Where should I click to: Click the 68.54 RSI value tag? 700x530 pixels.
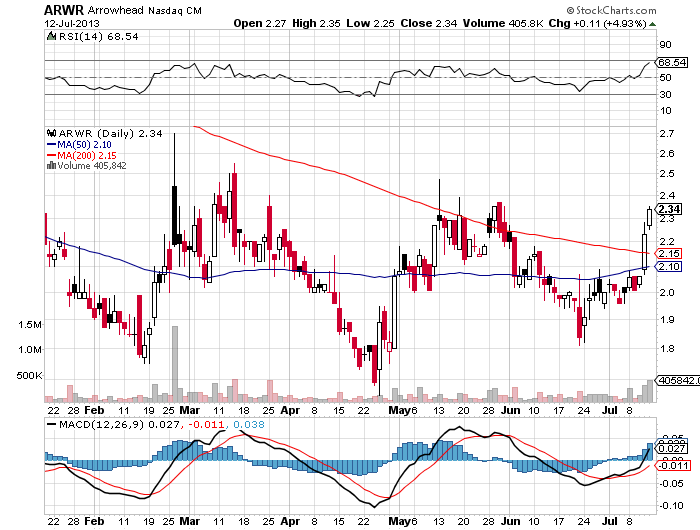coord(672,62)
